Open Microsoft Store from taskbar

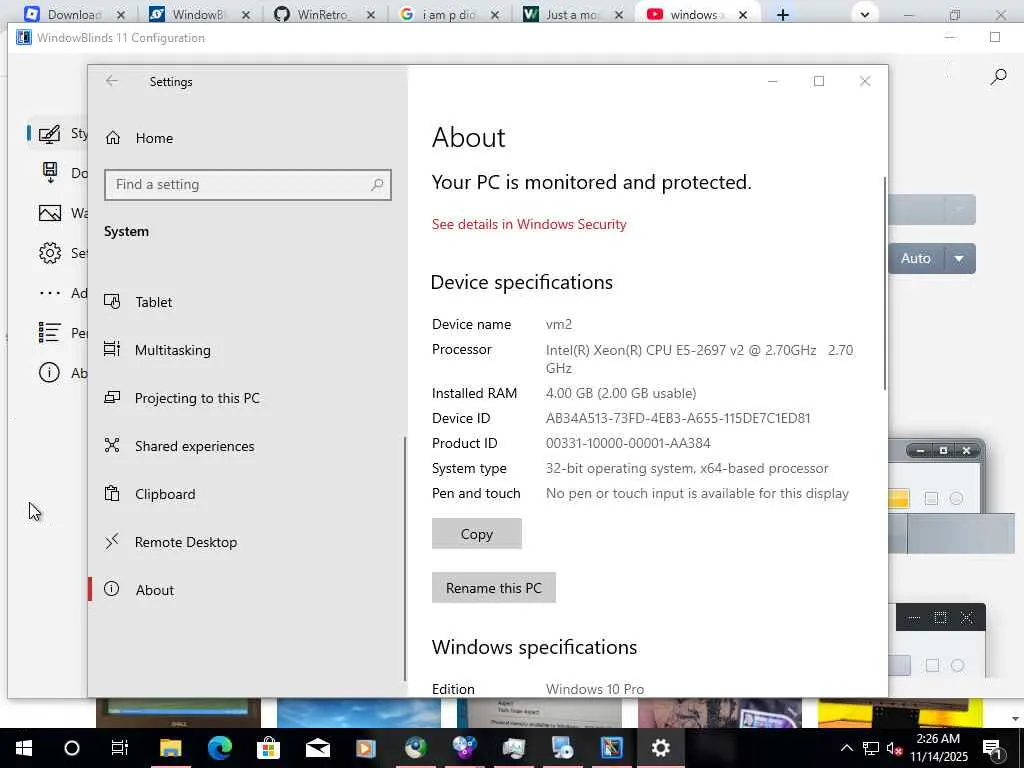coord(268,748)
